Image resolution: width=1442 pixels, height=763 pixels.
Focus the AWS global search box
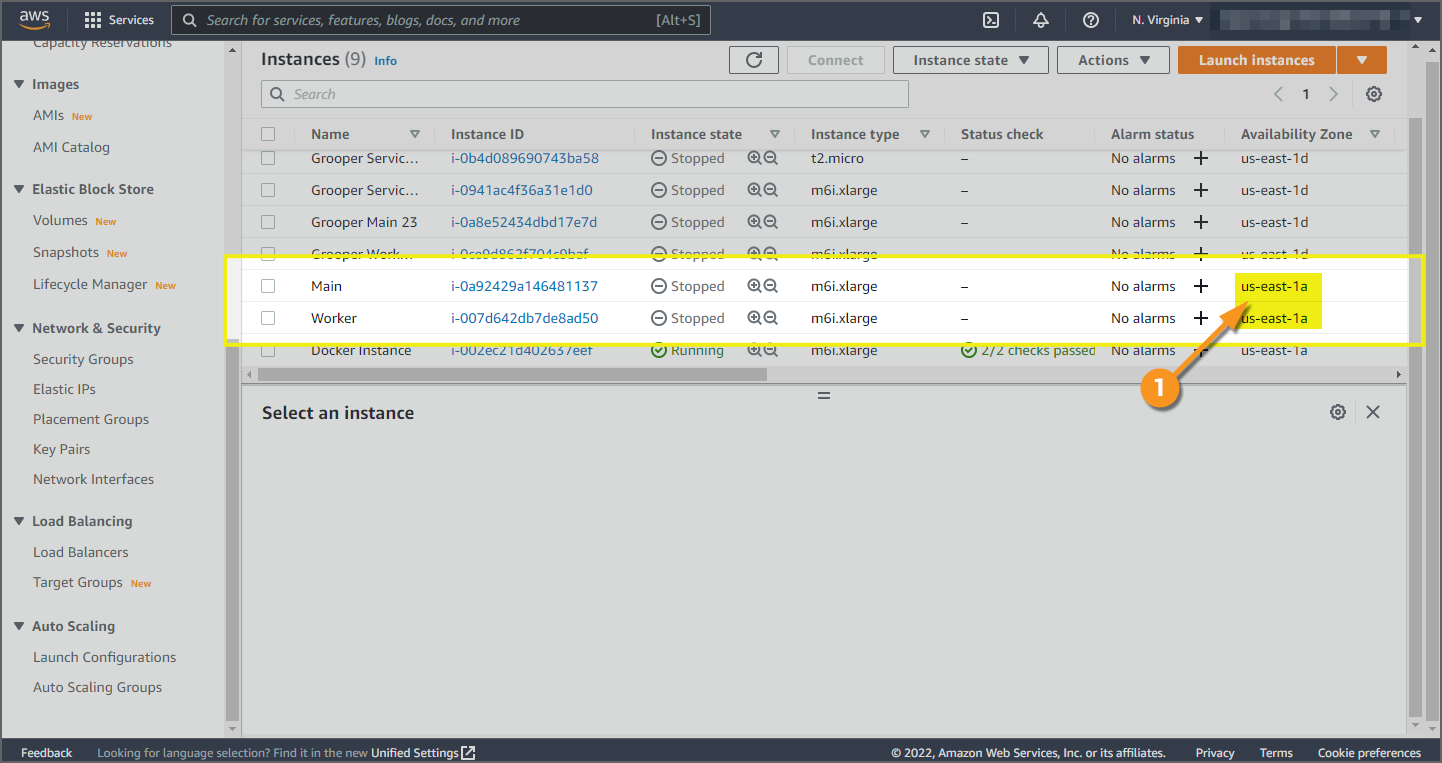click(441, 20)
